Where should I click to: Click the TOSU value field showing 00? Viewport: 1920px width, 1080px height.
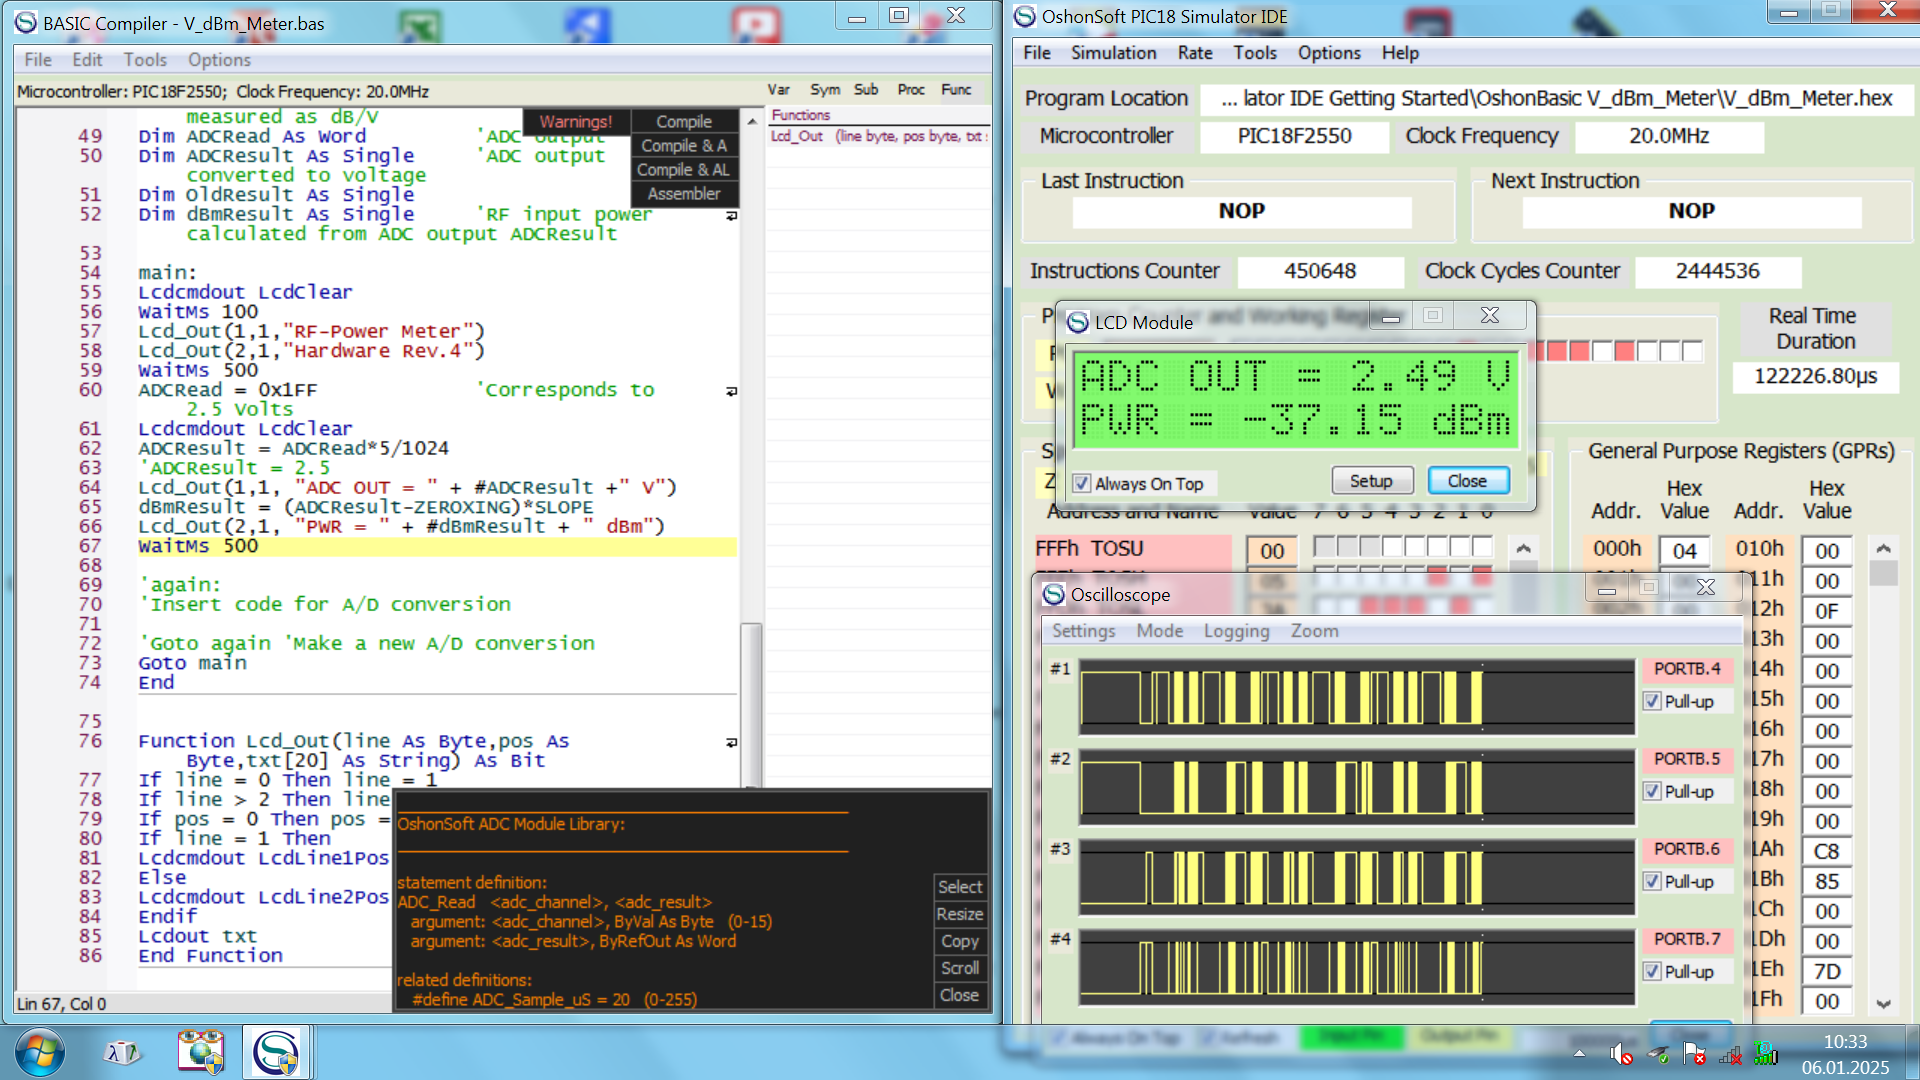coord(1272,551)
